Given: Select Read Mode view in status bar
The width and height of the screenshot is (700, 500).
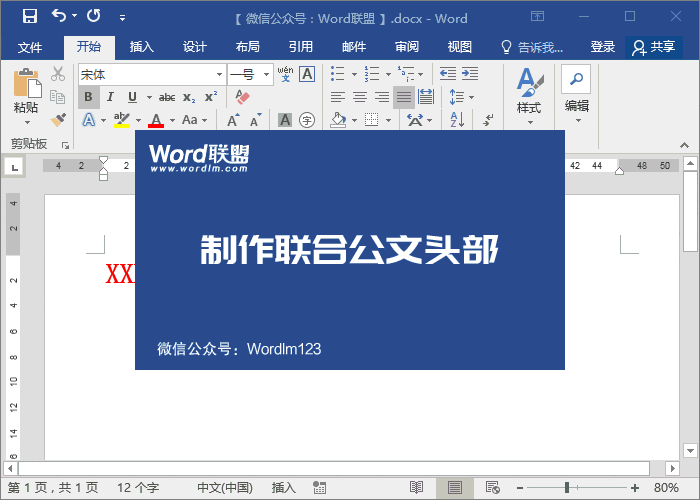Looking at the screenshot, I should [x=416, y=488].
